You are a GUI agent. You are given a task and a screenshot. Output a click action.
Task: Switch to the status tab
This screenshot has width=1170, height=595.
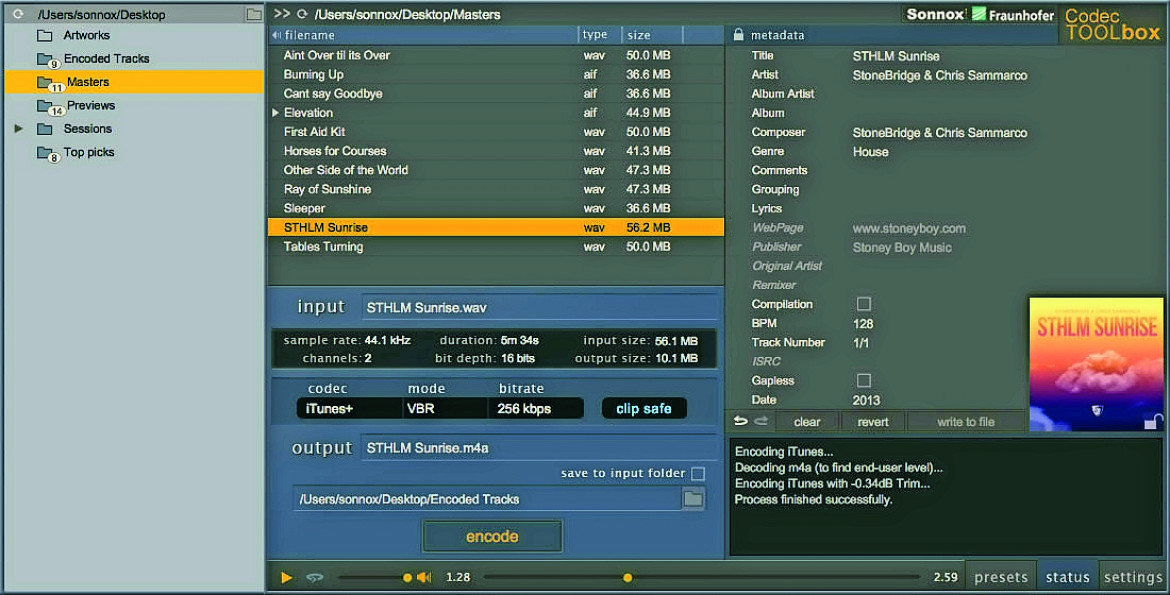point(1068,577)
